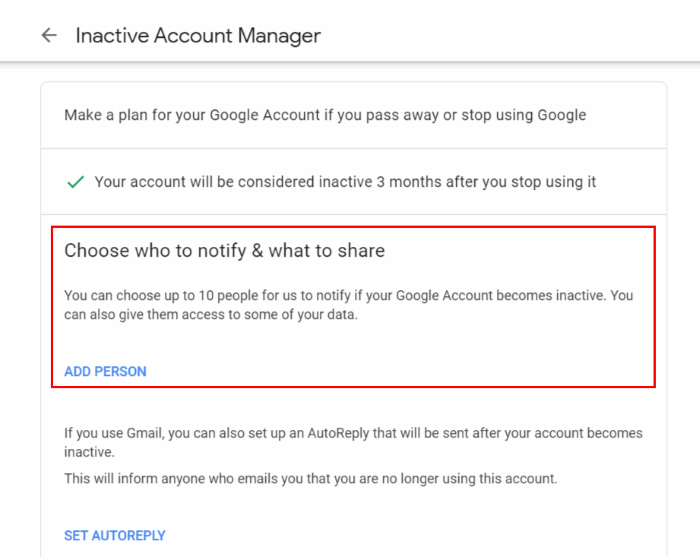Click ADD PERSON link

(x=105, y=371)
